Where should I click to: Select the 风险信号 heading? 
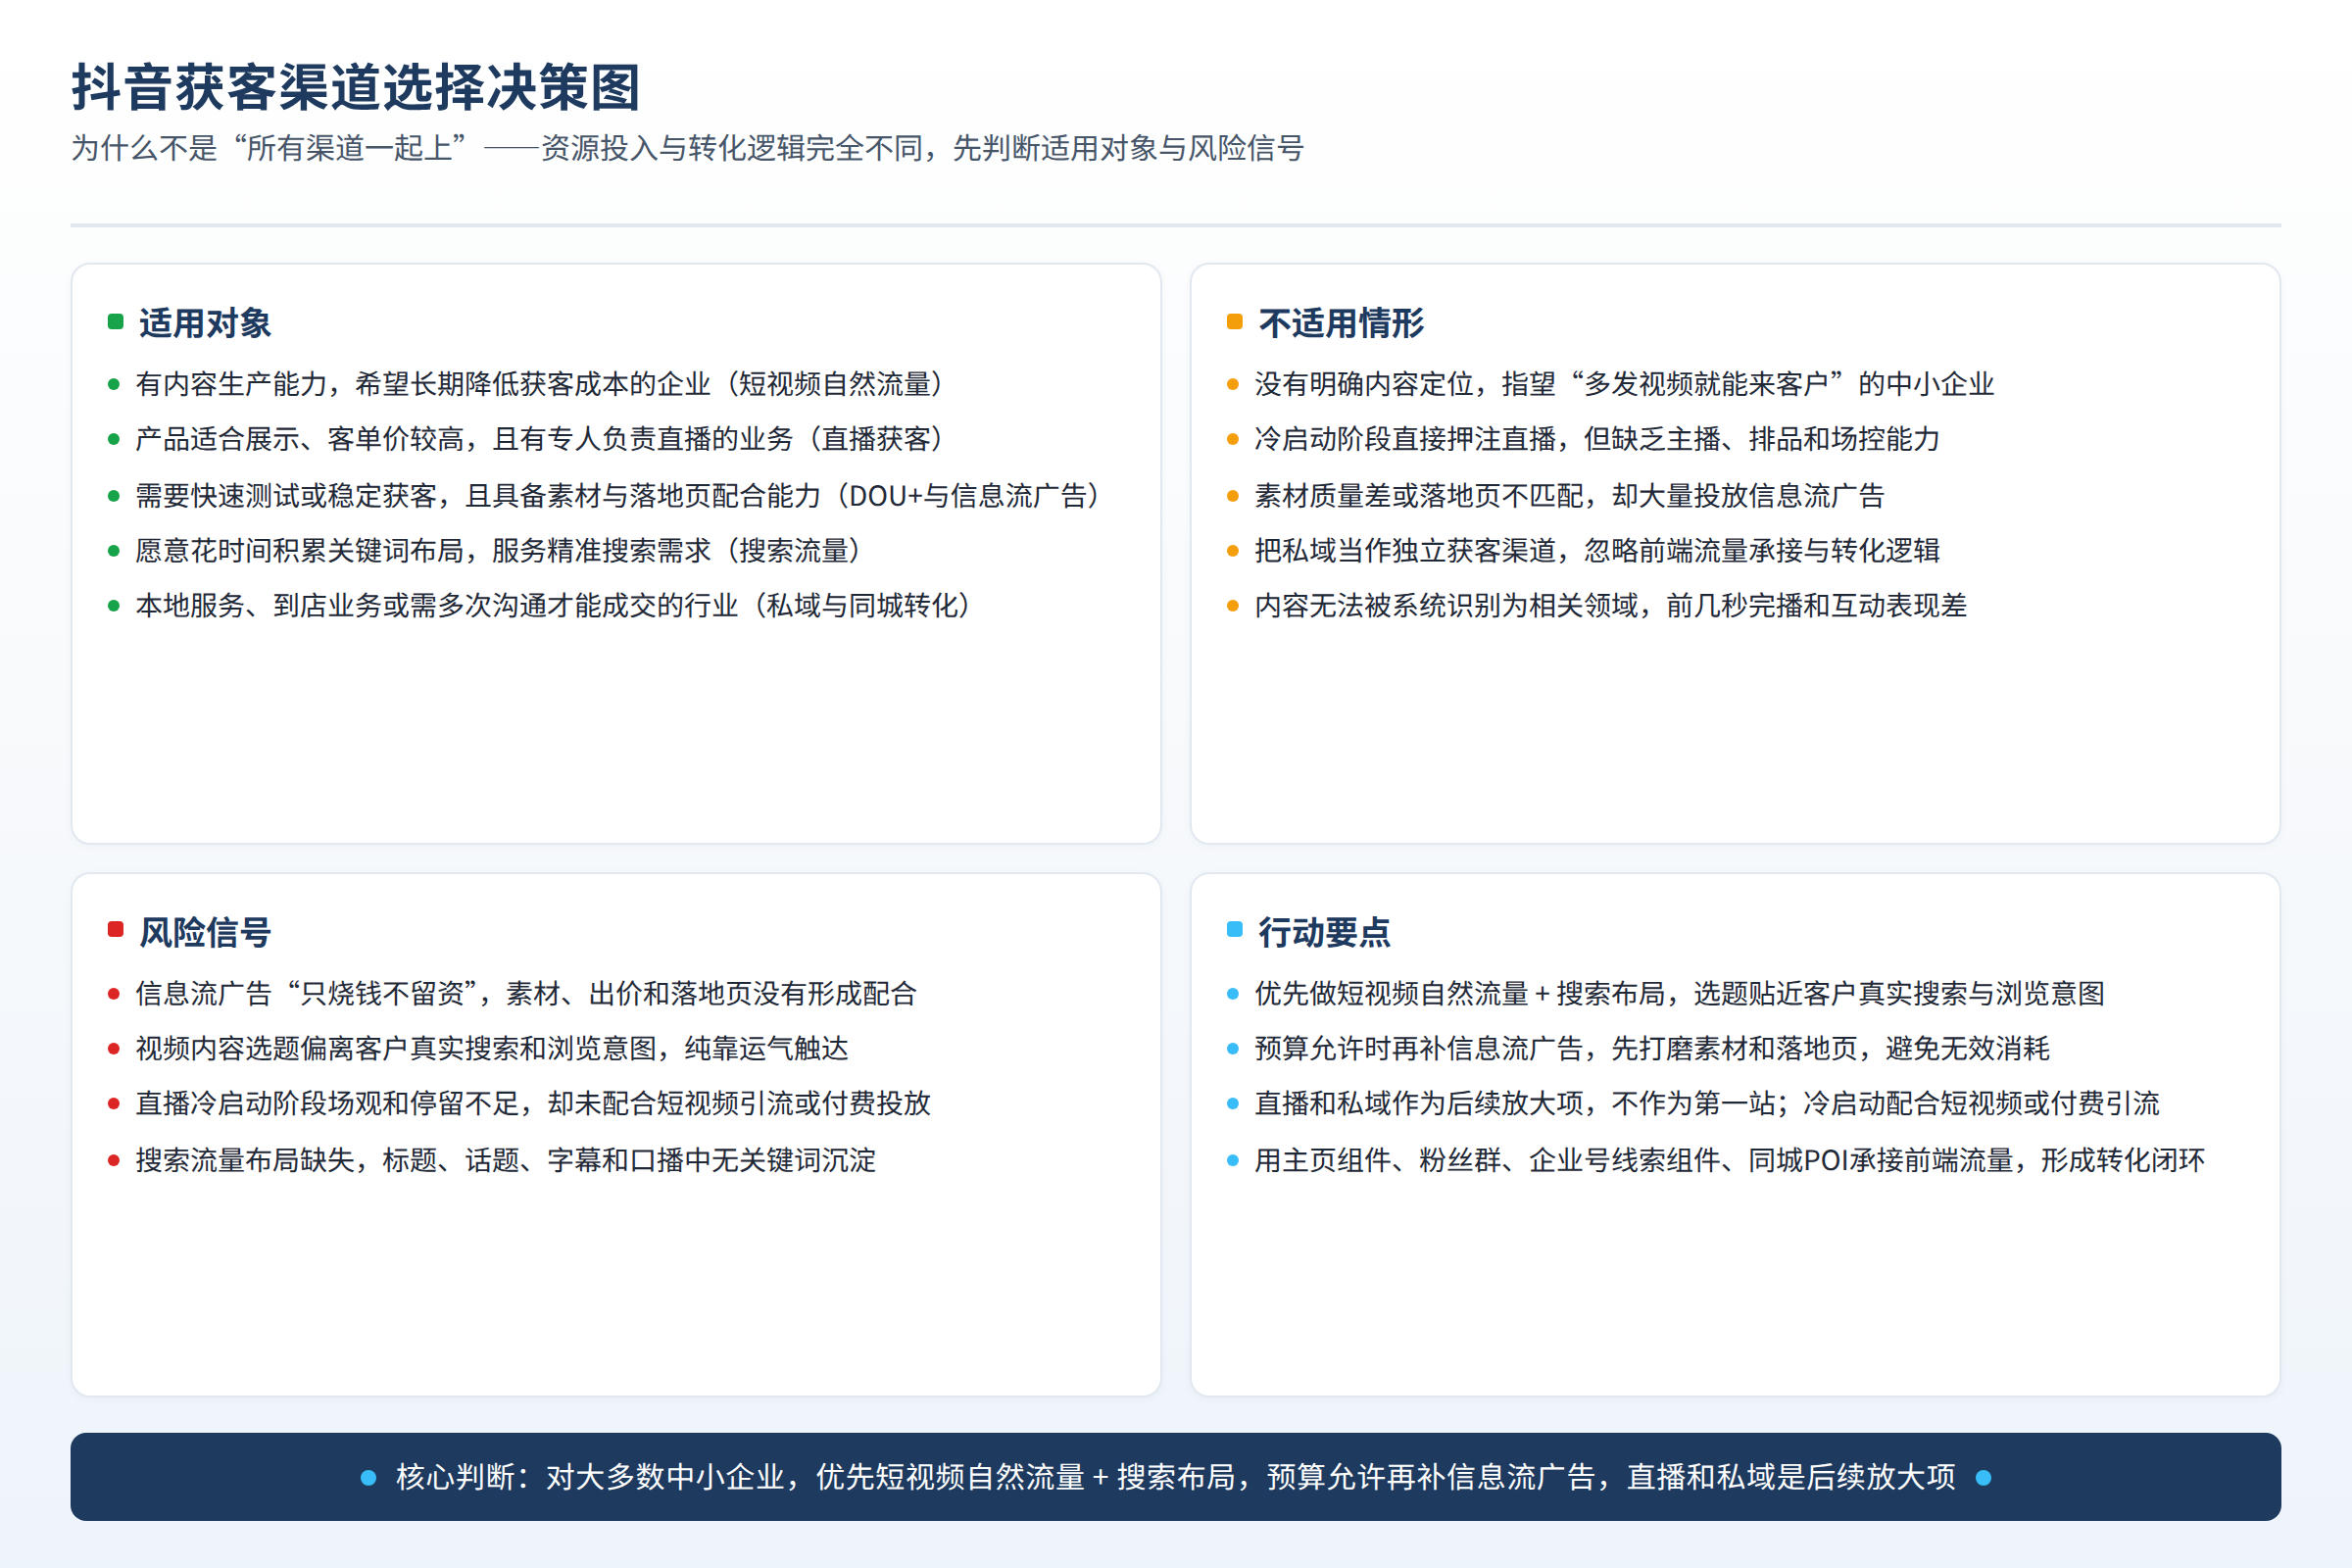(205, 932)
